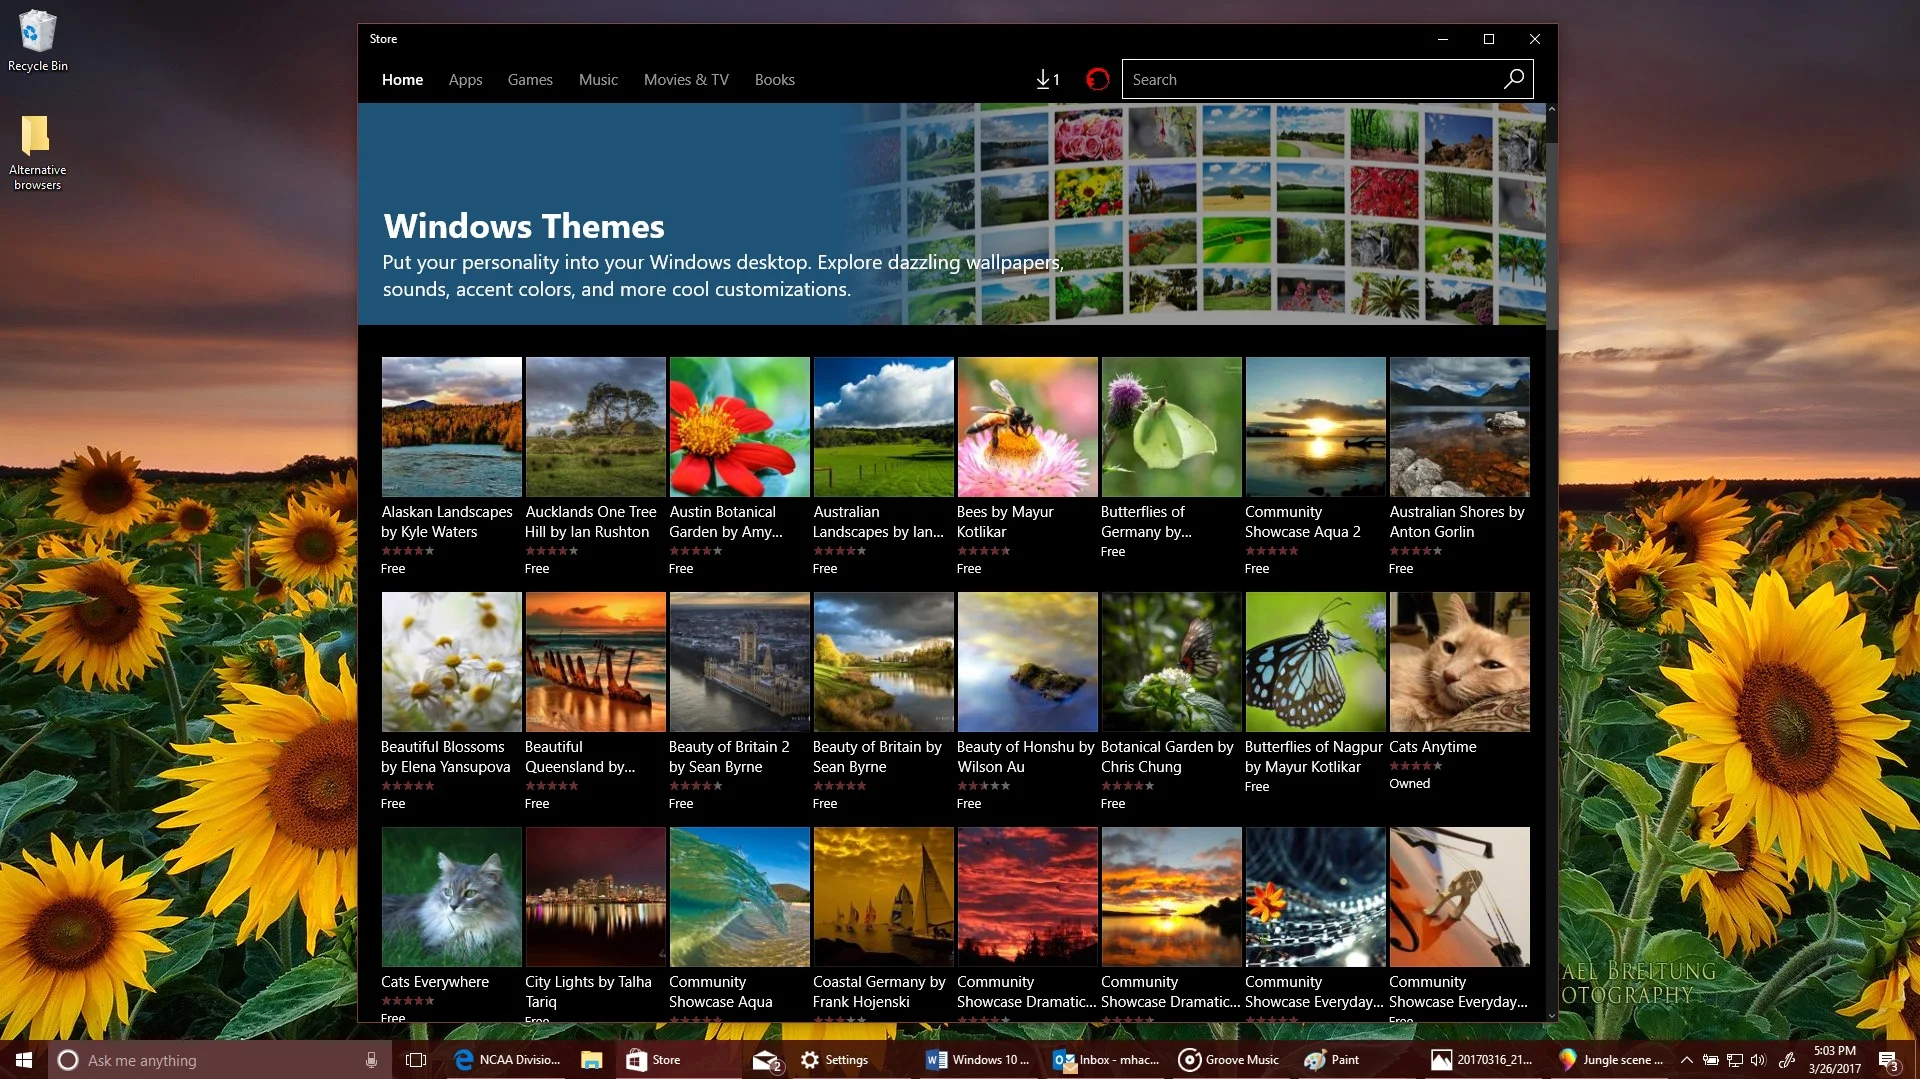Open Photos 20170316 taskbar item
Image resolution: width=1920 pixels, height=1079 pixels.
point(1482,1060)
